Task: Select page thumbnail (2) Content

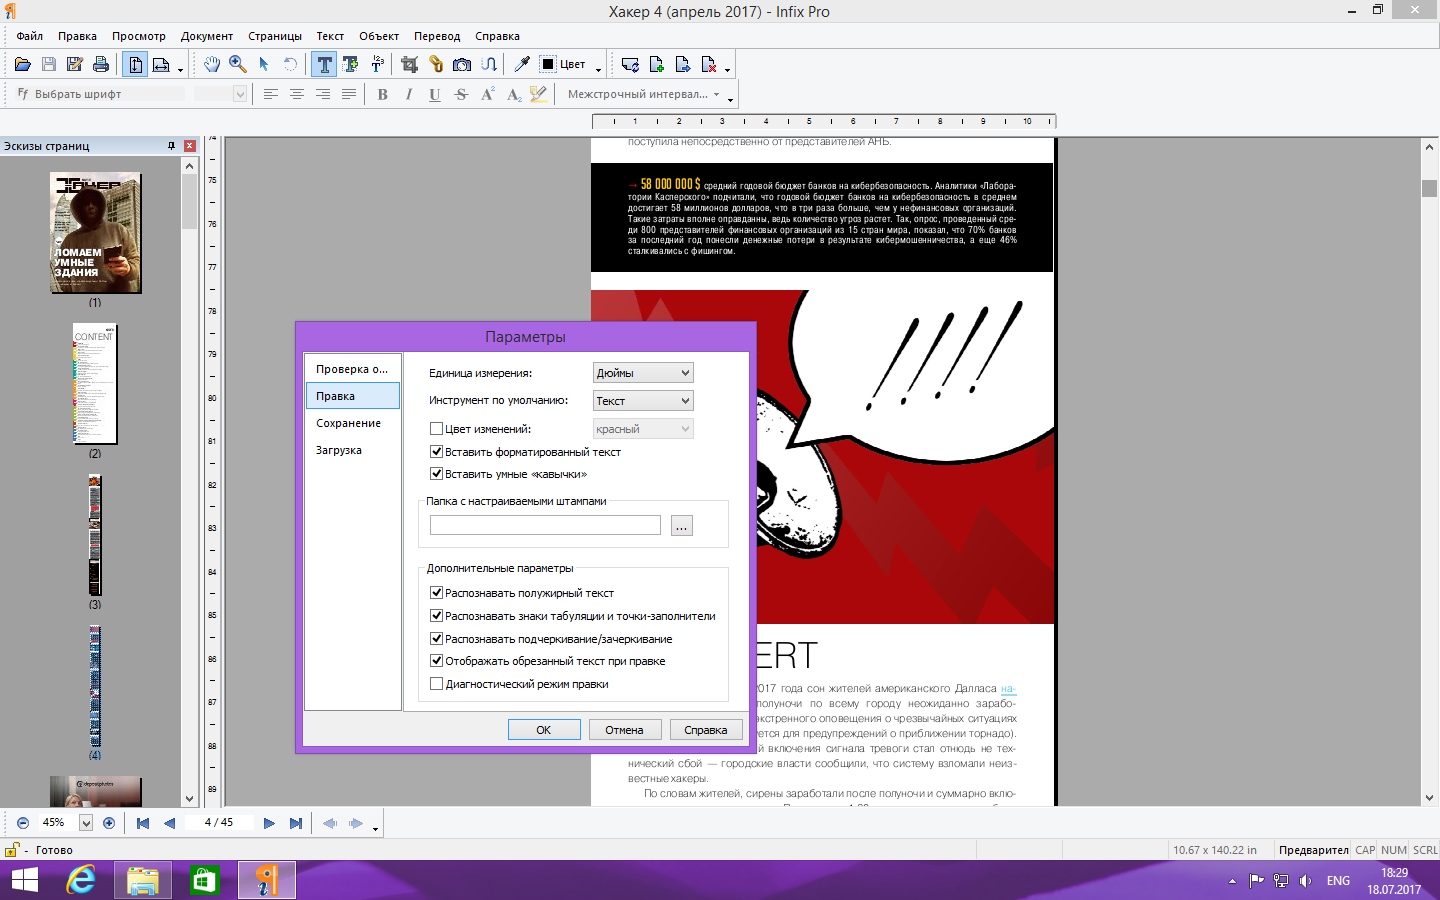Action: (x=95, y=384)
